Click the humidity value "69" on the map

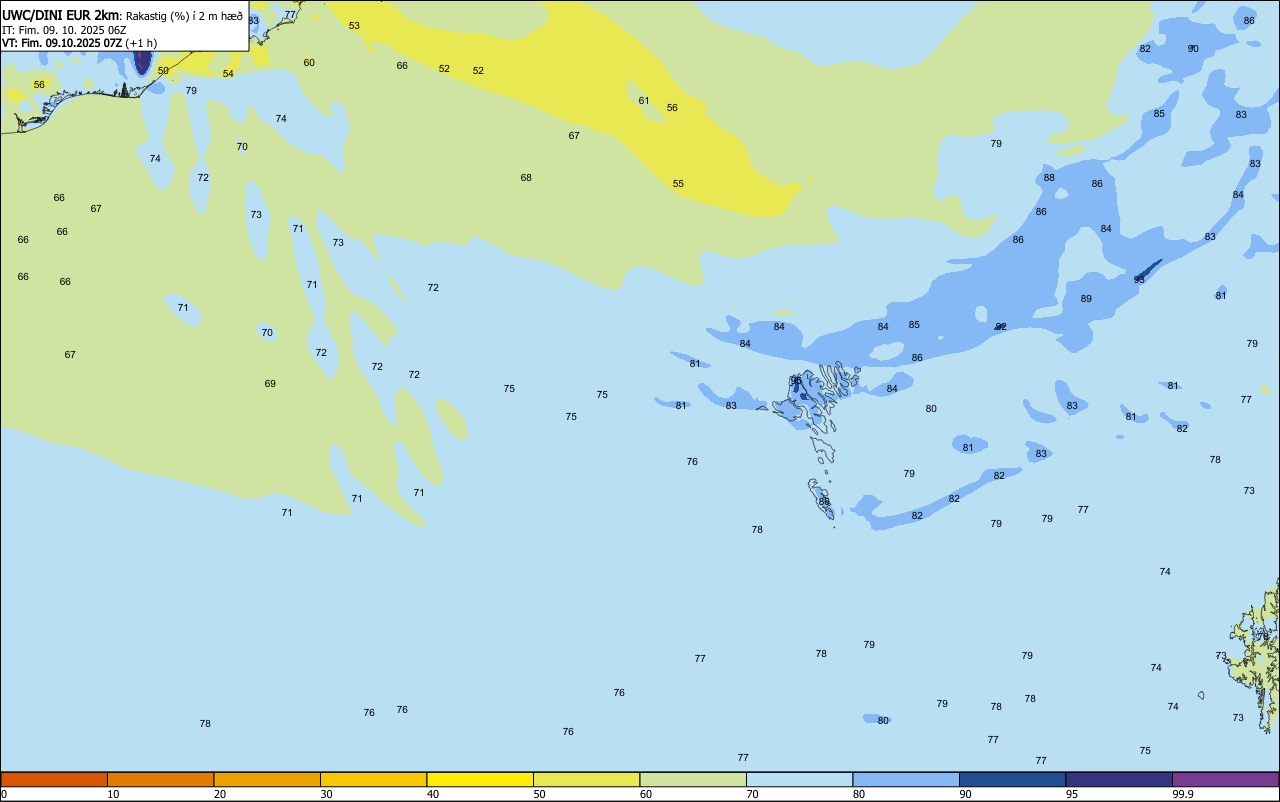pos(270,384)
